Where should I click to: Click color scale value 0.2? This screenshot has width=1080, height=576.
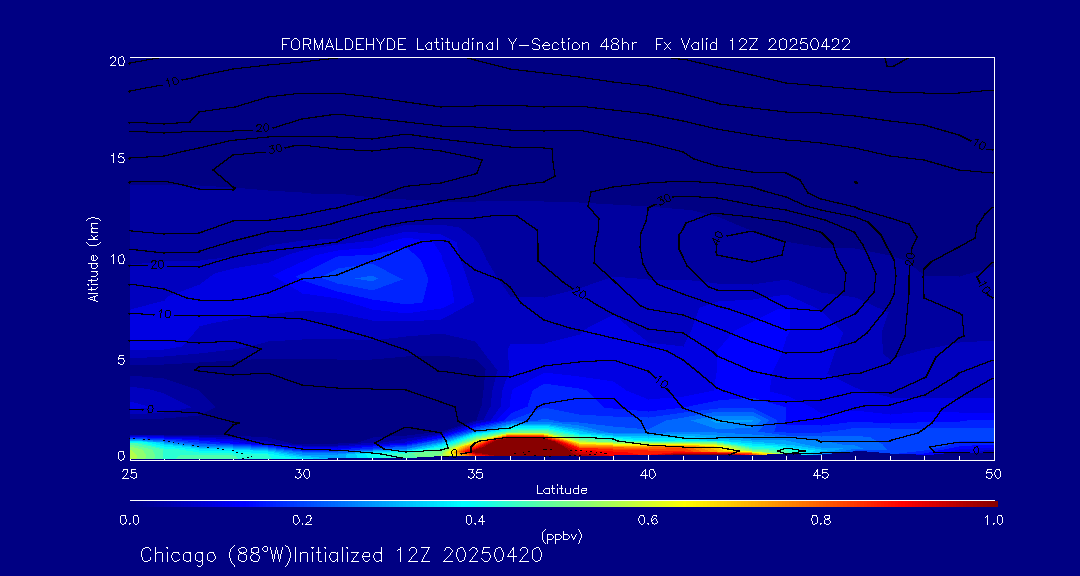tap(303, 520)
